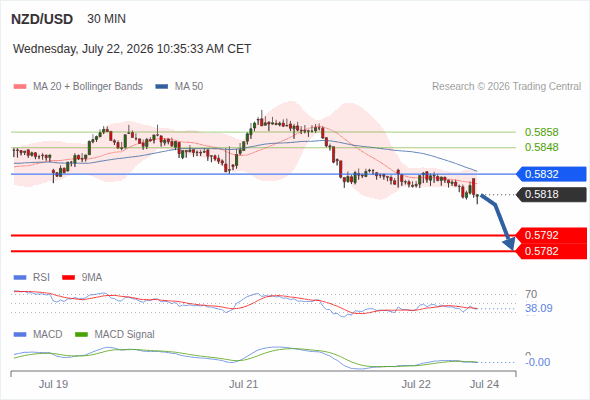Screen dimensions: 590x400
Task: Select the RSI legend label
Action: [x=41, y=277]
